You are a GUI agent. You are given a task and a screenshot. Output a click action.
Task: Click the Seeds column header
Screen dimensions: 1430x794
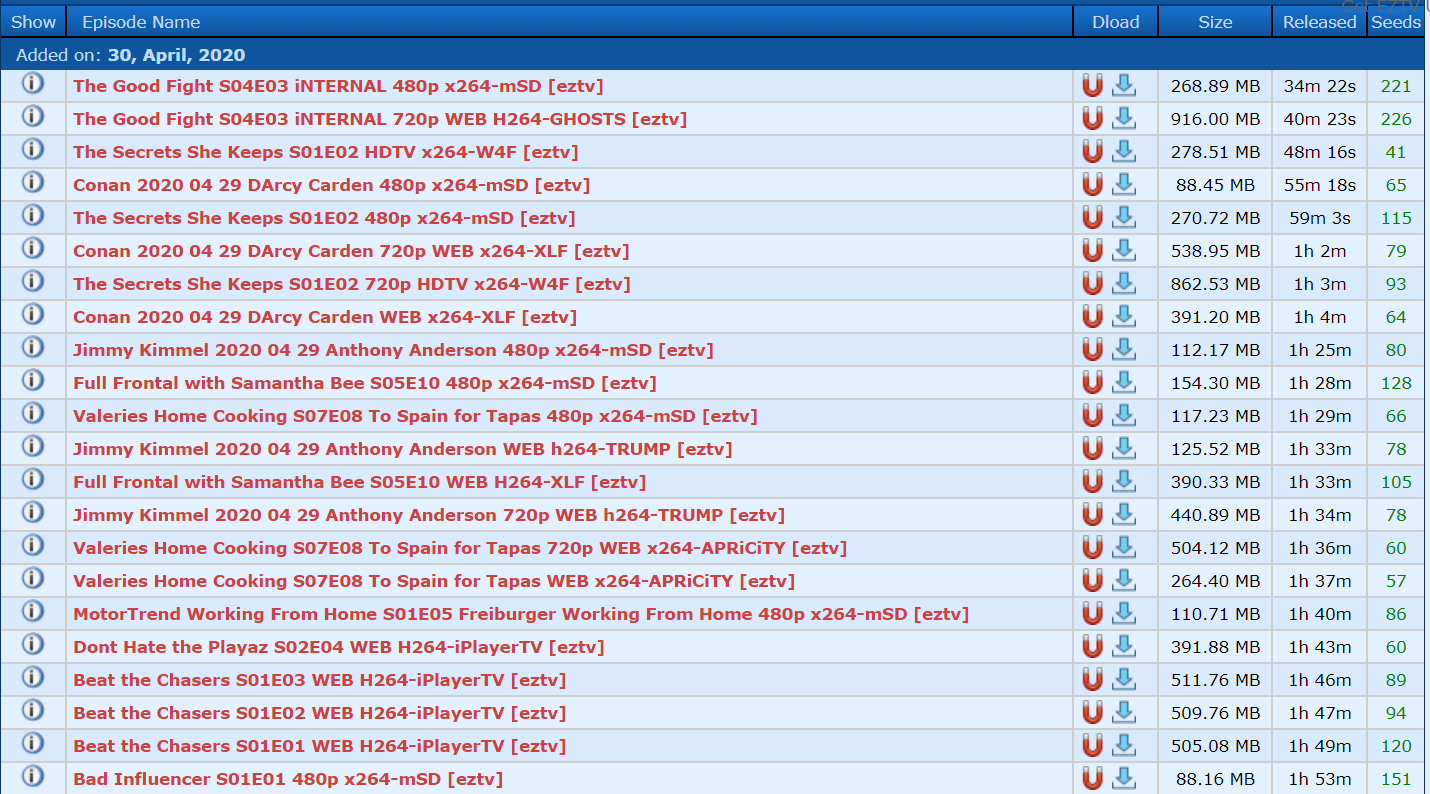pyautogui.click(x=1395, y=22)
